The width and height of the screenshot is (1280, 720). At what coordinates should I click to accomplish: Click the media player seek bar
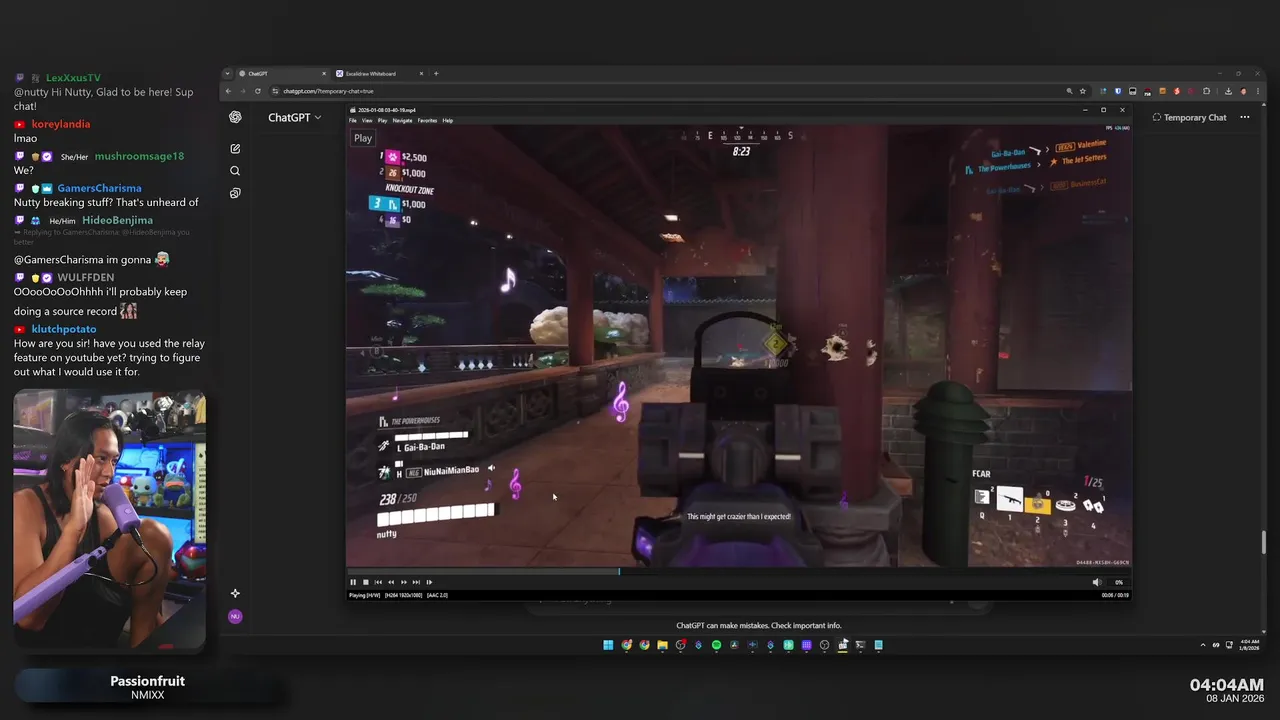738,572
